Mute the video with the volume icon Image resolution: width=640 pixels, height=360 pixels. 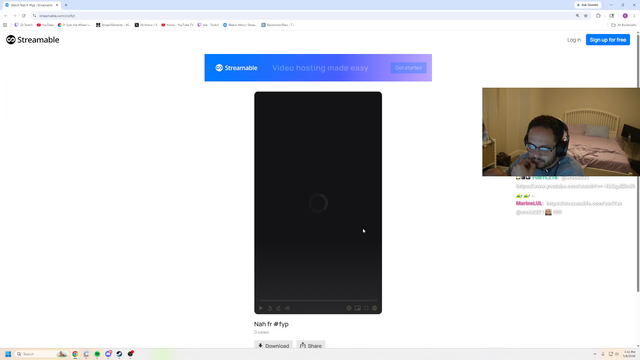(287, 308)
